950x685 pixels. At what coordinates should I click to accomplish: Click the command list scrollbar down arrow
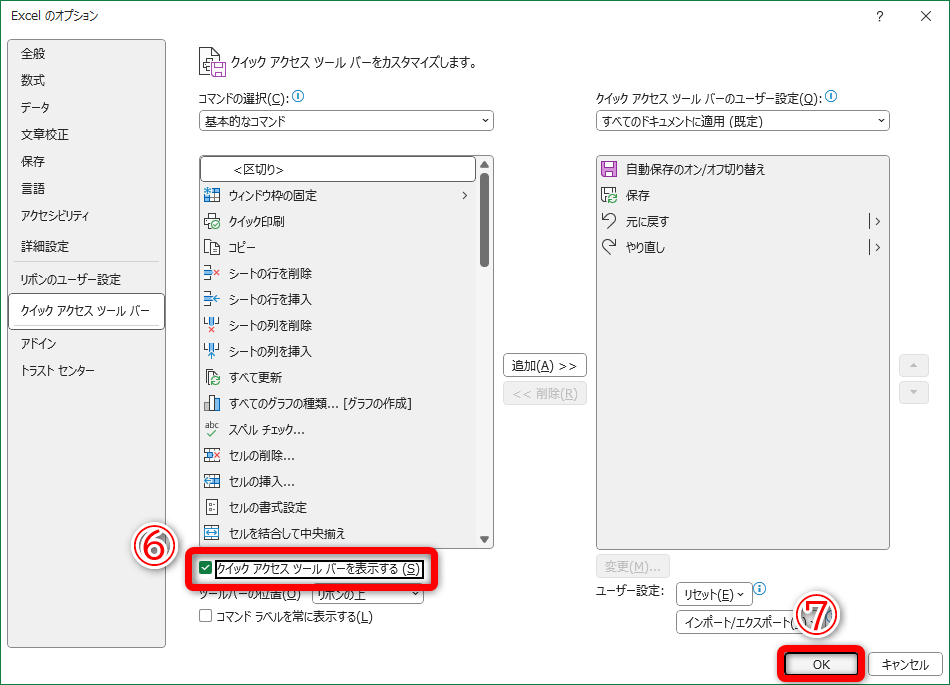coord(485,540)
